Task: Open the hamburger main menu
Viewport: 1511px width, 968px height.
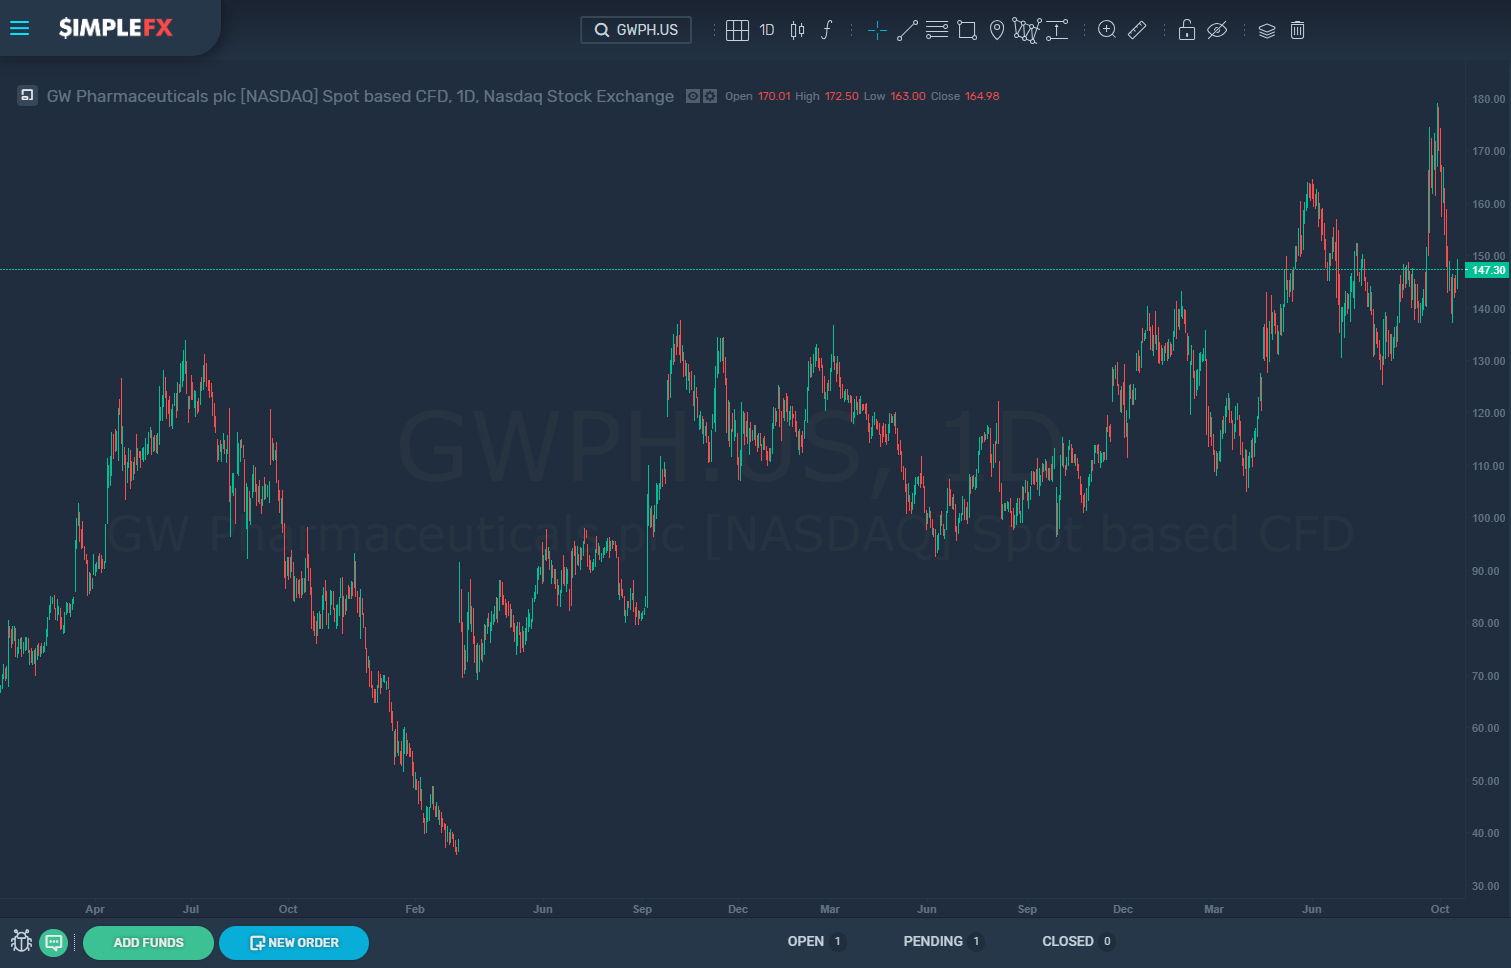Action: 19,28
